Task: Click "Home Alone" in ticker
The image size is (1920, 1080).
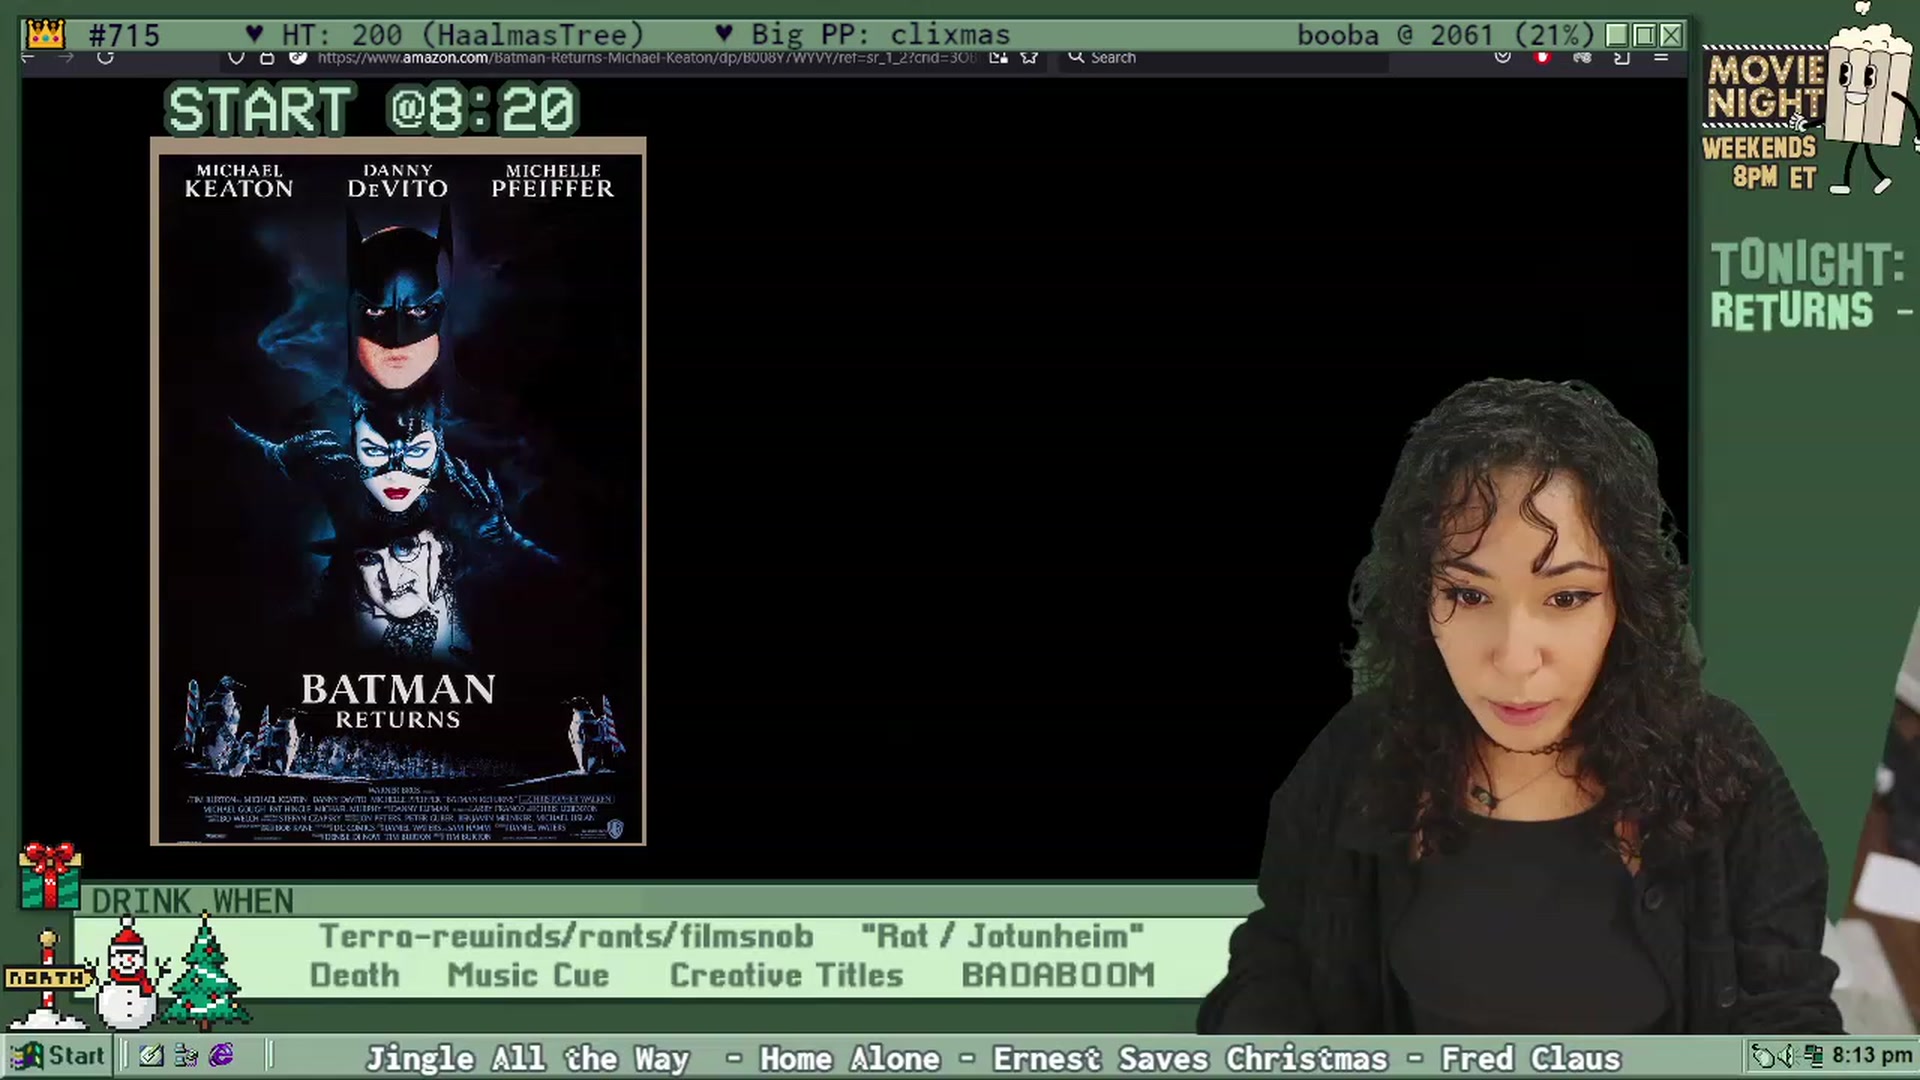Action: (850, 1058)
